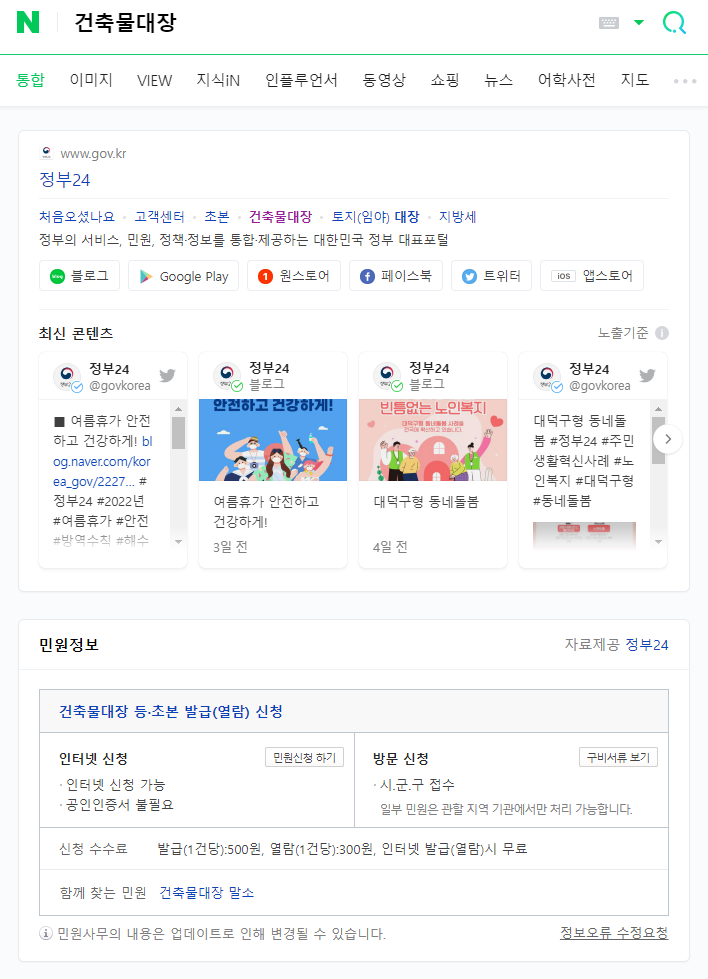The image size is (708, 979).
Task: Click the 정부24 avatar on the first Twitter card
Action: 67,376
